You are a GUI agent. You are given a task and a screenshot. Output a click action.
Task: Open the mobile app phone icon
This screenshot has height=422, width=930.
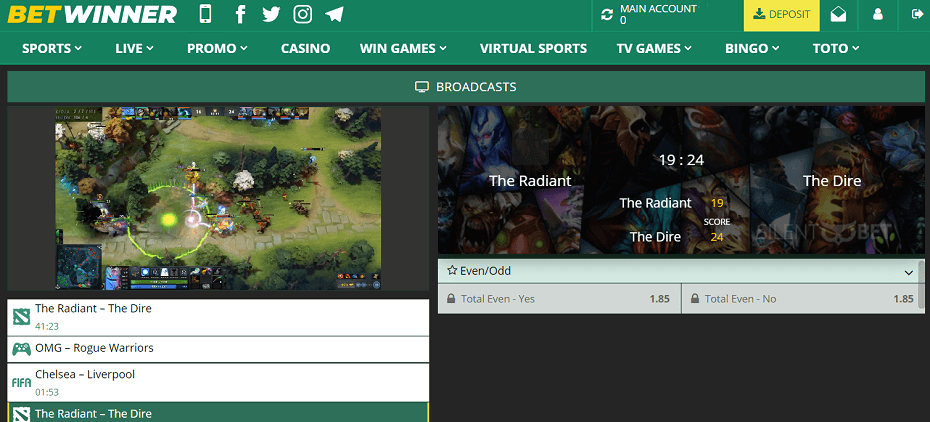click(206, 14)
